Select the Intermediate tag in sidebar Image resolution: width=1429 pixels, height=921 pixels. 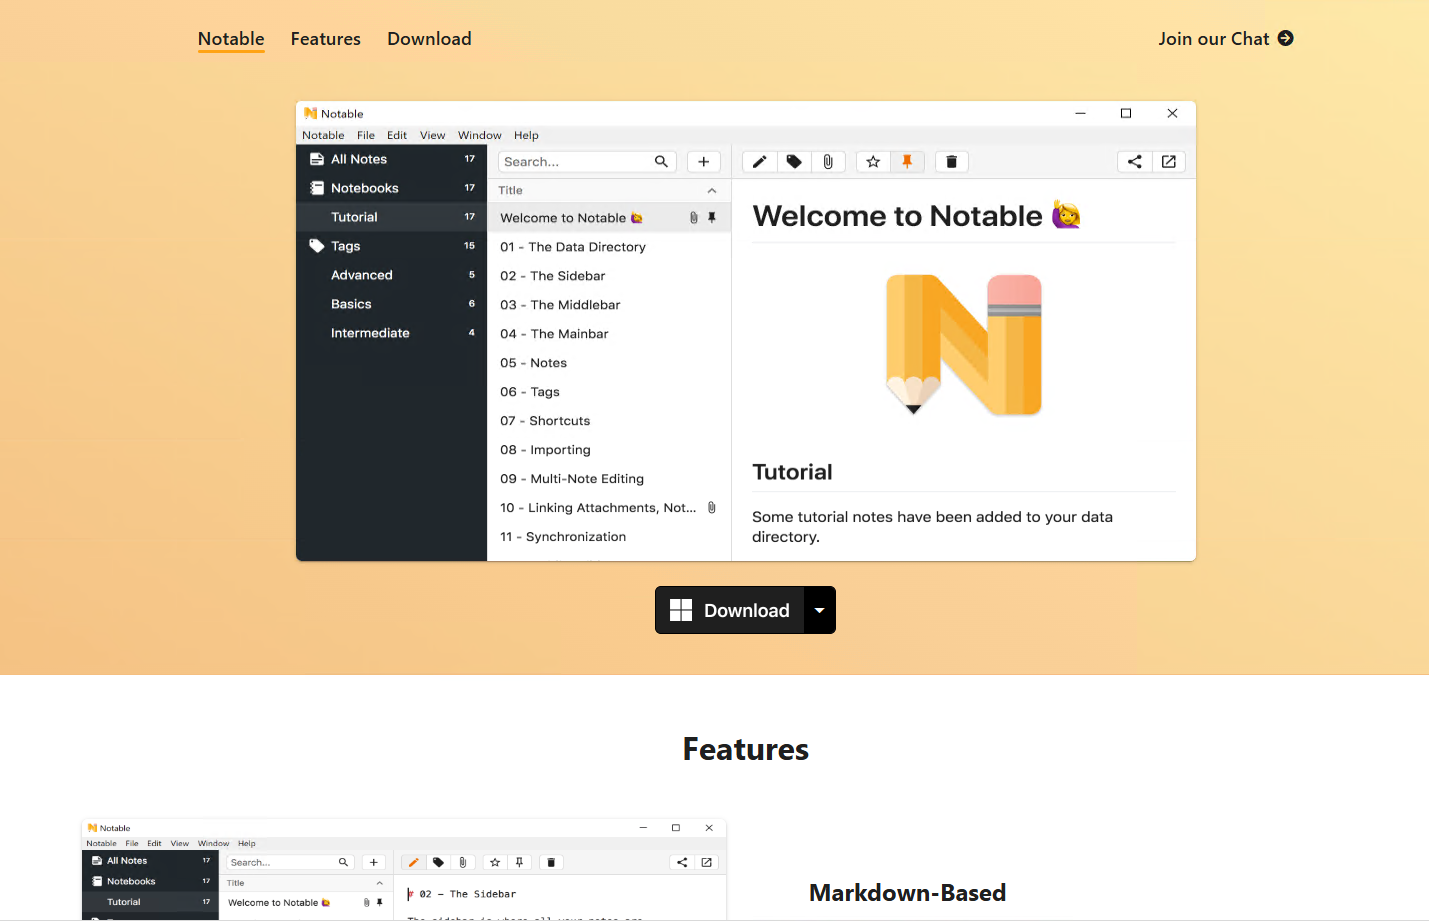point(391,333)
